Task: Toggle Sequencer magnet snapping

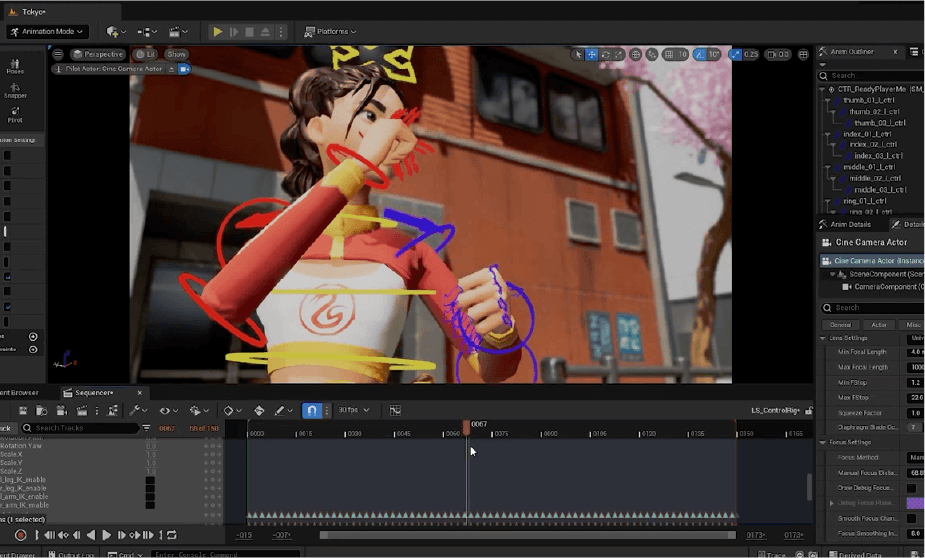Action: tap(311, 411)
